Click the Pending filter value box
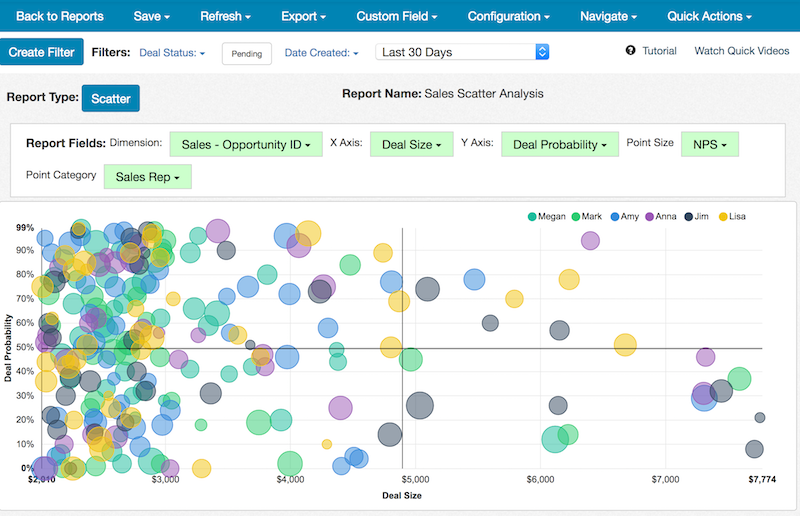The image size is (800, 516). click(x=246, y=53)
